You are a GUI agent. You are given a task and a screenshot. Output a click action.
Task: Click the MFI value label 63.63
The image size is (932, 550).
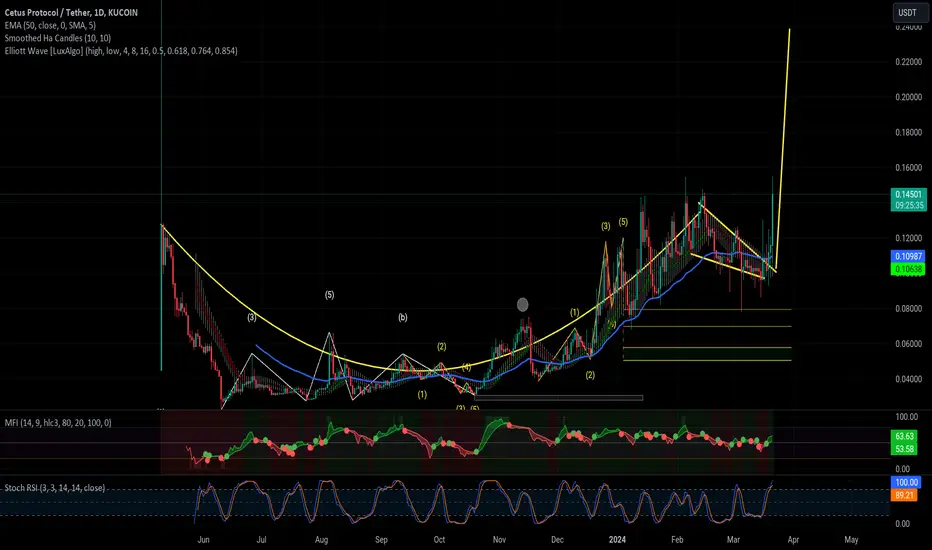tap(904, 436)
